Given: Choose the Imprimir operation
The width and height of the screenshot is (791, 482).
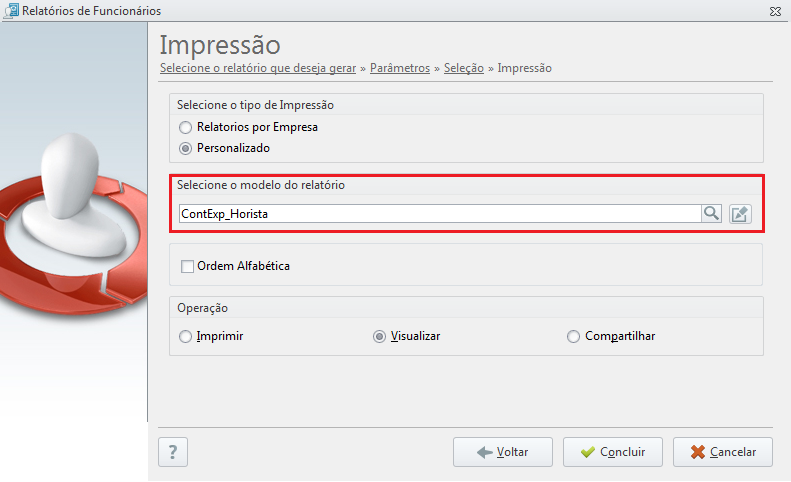Looking at the screenshot, I should point(186,336).
